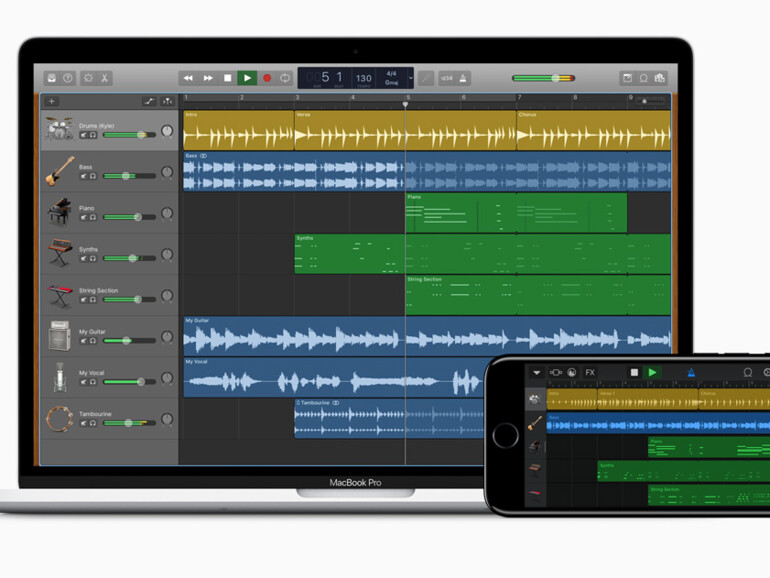Click the 4/4 Gmaj key signature

point(391,78)
